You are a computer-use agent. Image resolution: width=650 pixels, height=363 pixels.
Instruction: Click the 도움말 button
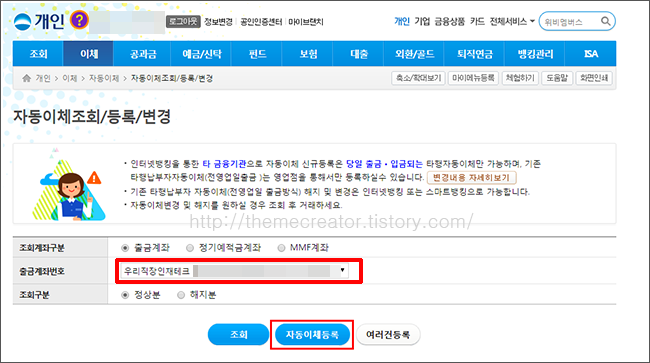pyautogui.click(x=557, y=78)
